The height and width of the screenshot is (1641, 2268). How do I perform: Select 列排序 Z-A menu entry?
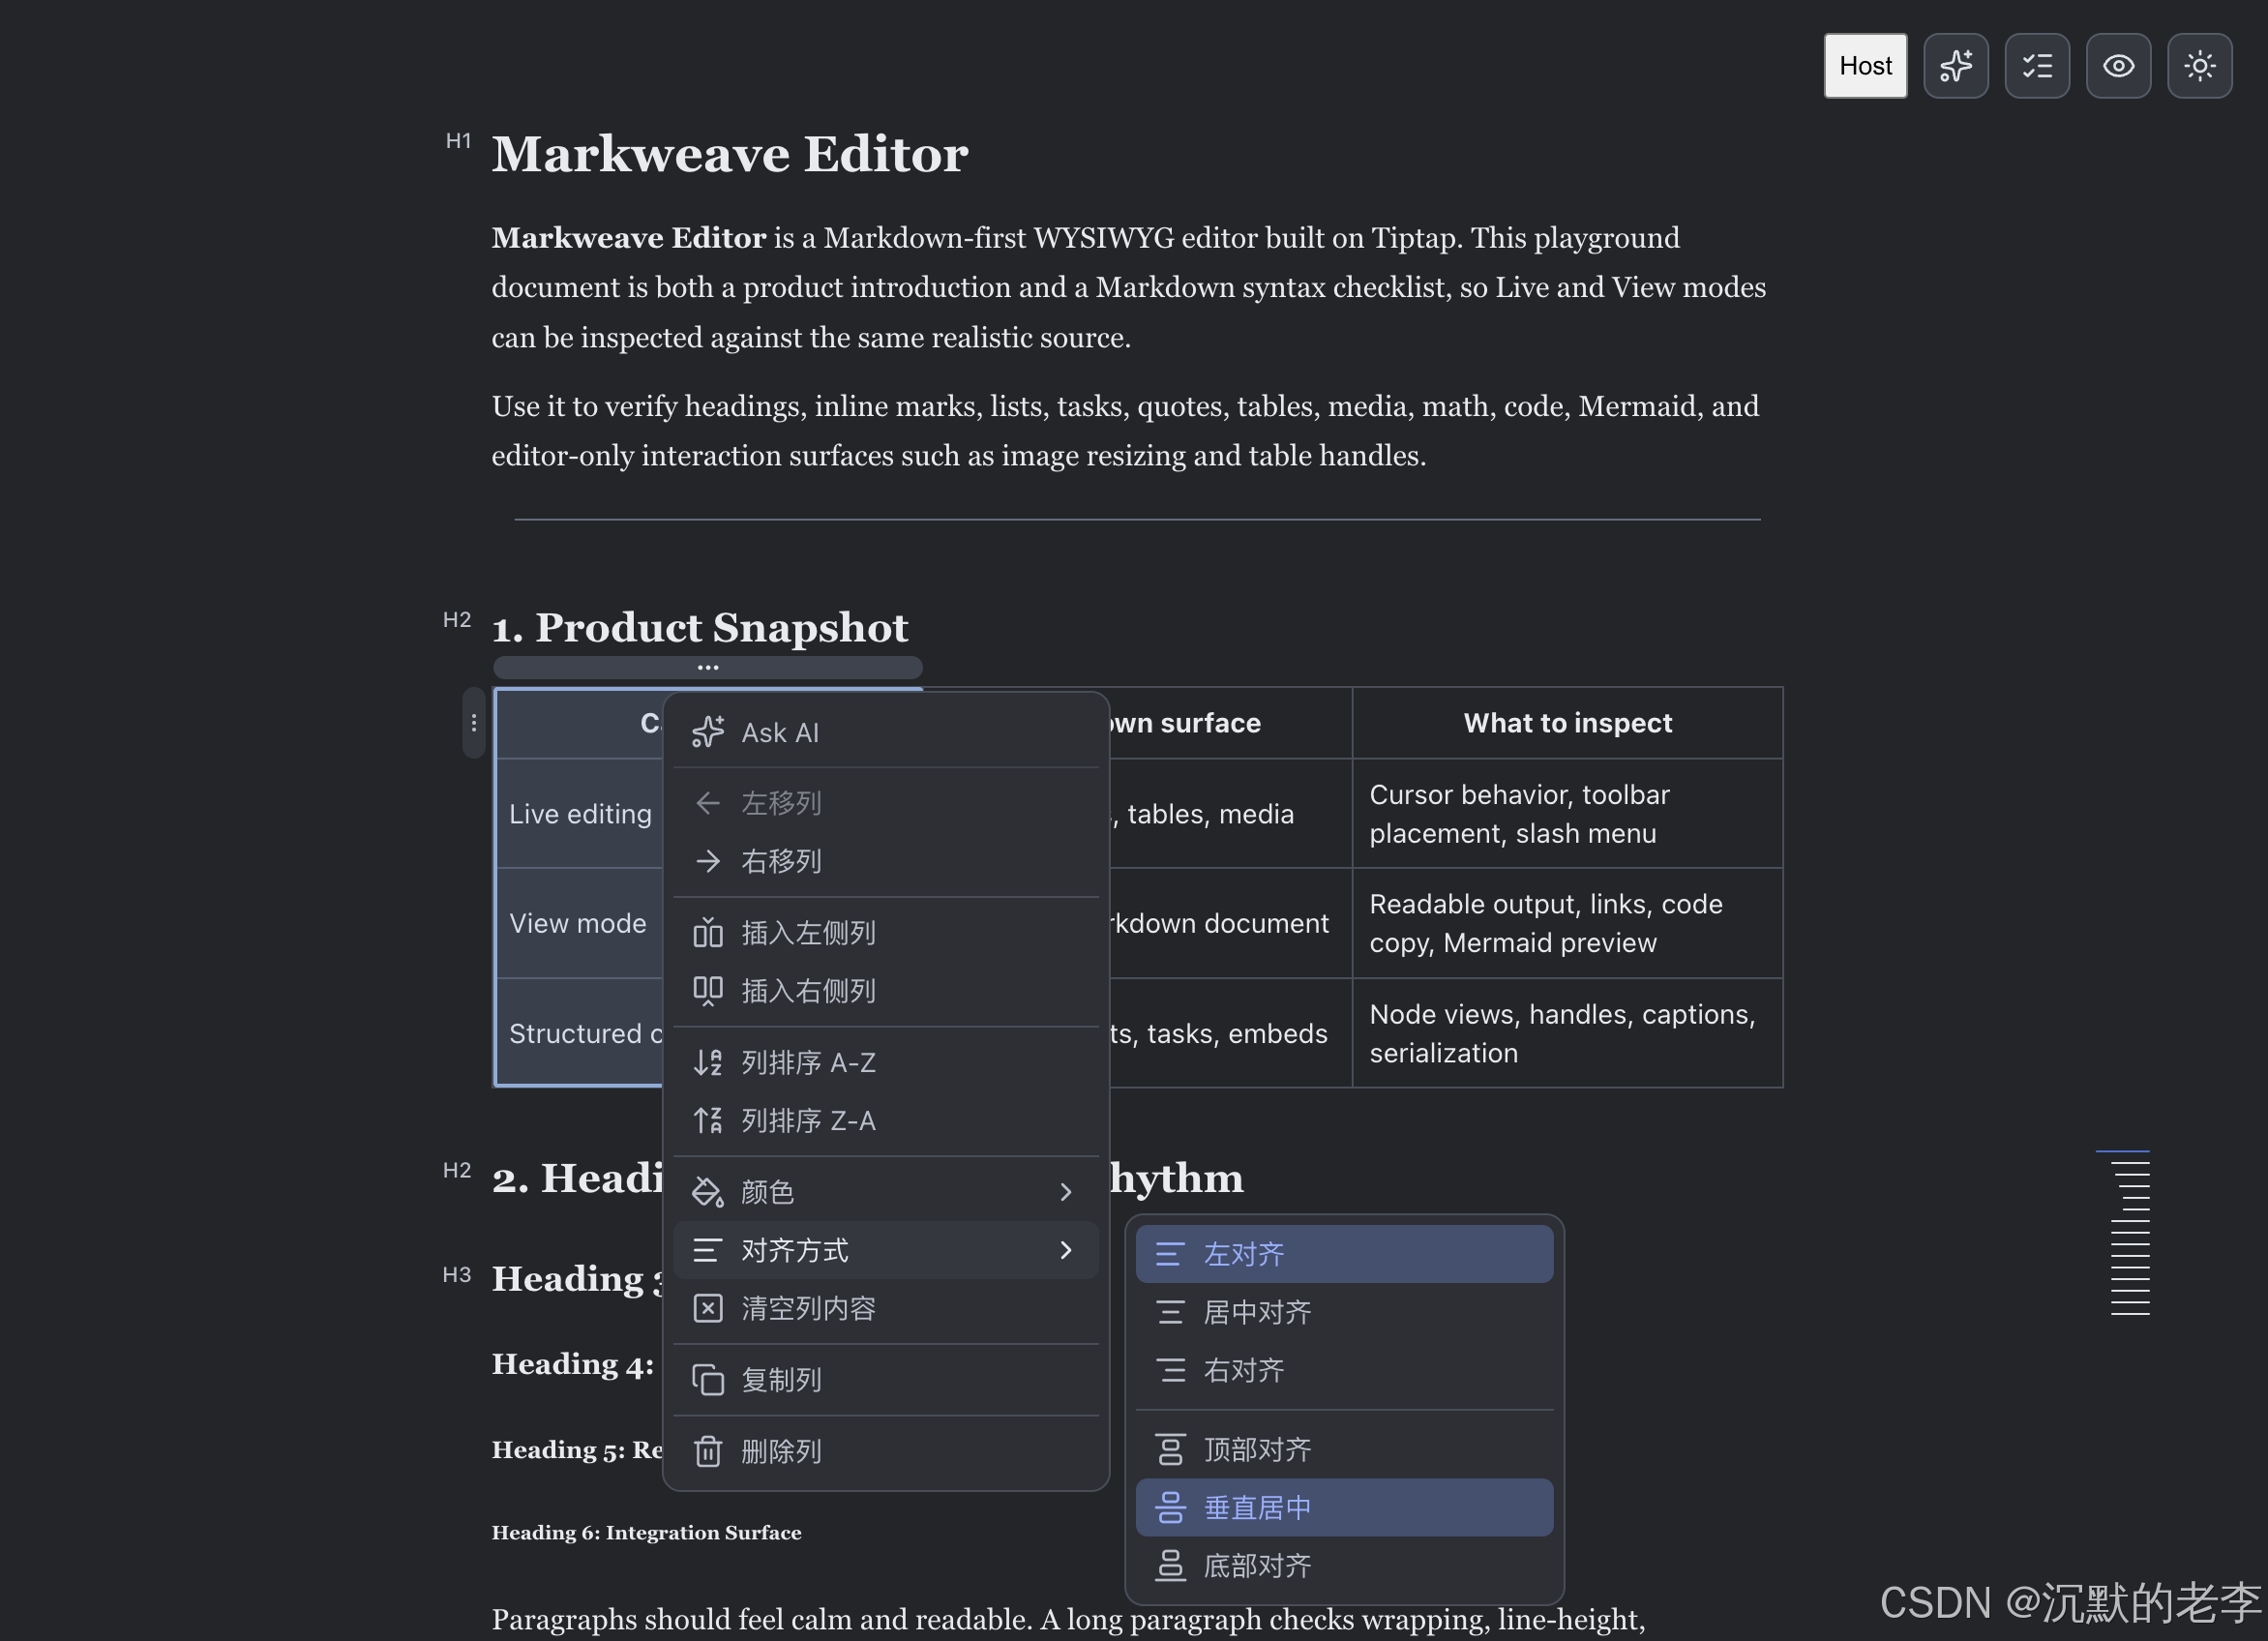pyautogui.click(x=886, y=1120)
